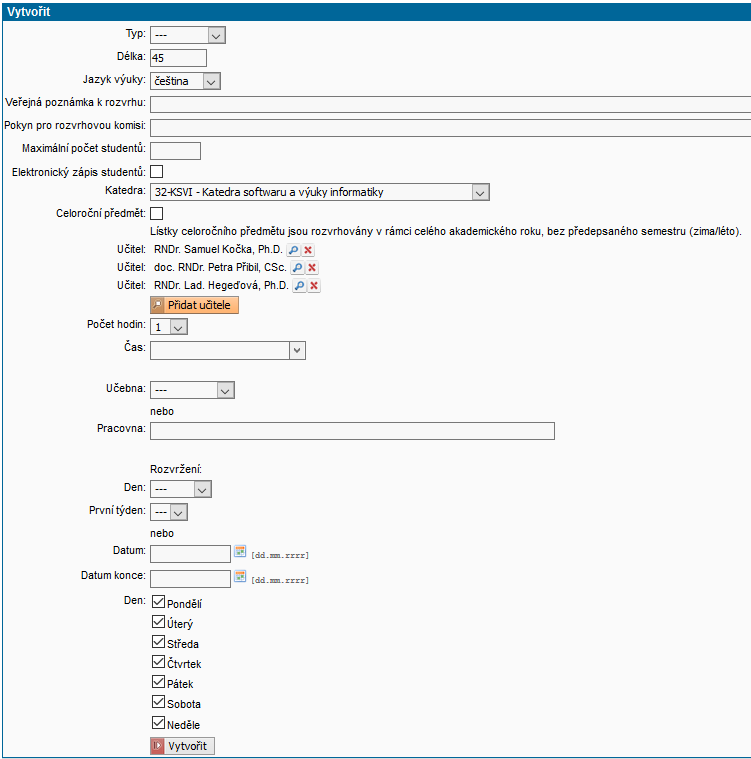Open calendar picker for Datum konce
This screenshot has width=751, height=759.
(240, 576)
